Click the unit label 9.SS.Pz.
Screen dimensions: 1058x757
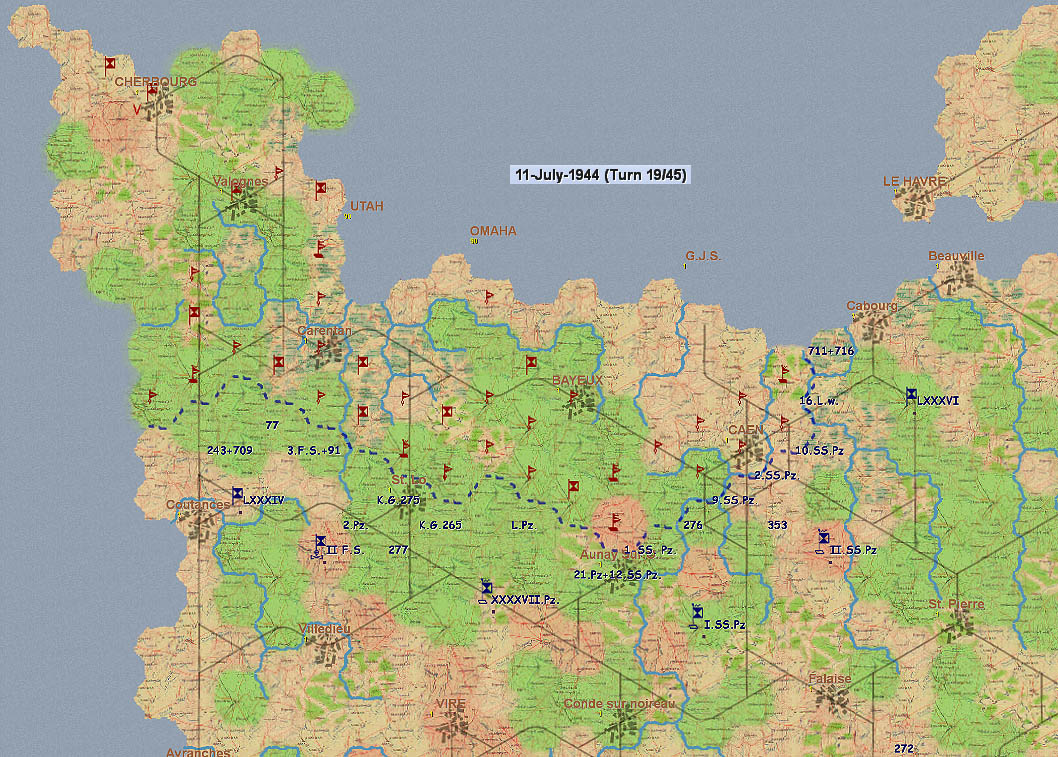733,500
